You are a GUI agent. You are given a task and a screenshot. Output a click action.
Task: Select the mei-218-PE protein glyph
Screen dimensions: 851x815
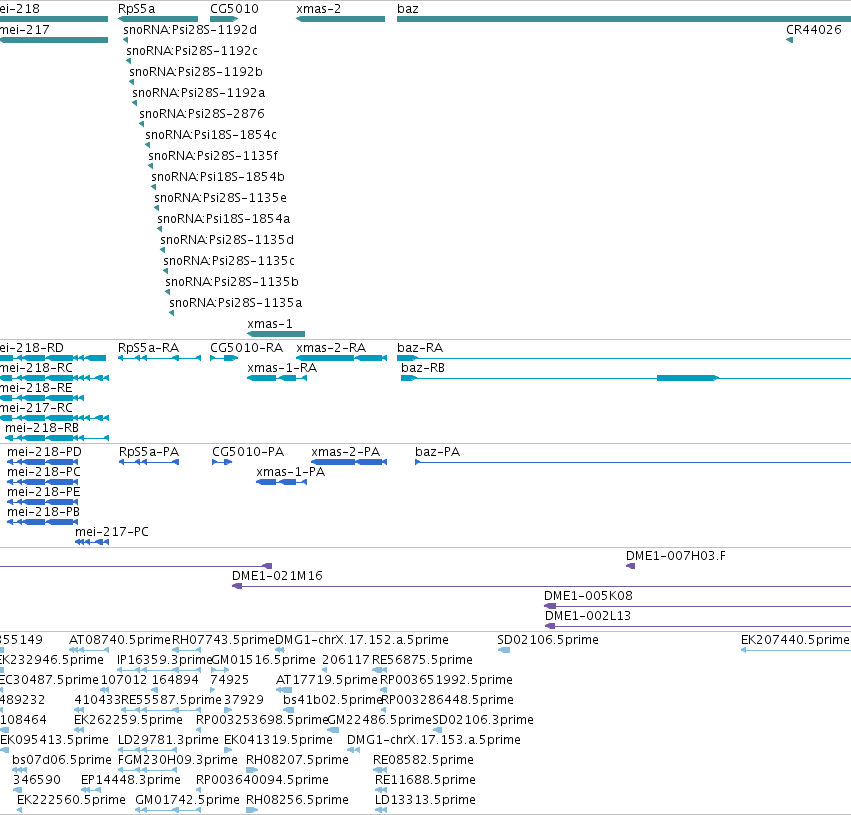click(42, 502)
